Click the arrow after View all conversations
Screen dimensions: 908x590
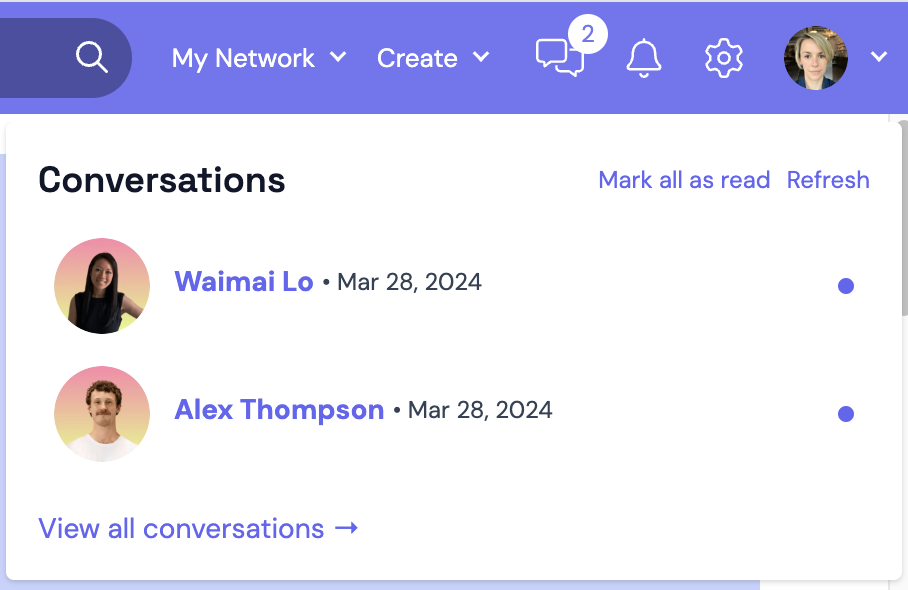pos(346,528)
